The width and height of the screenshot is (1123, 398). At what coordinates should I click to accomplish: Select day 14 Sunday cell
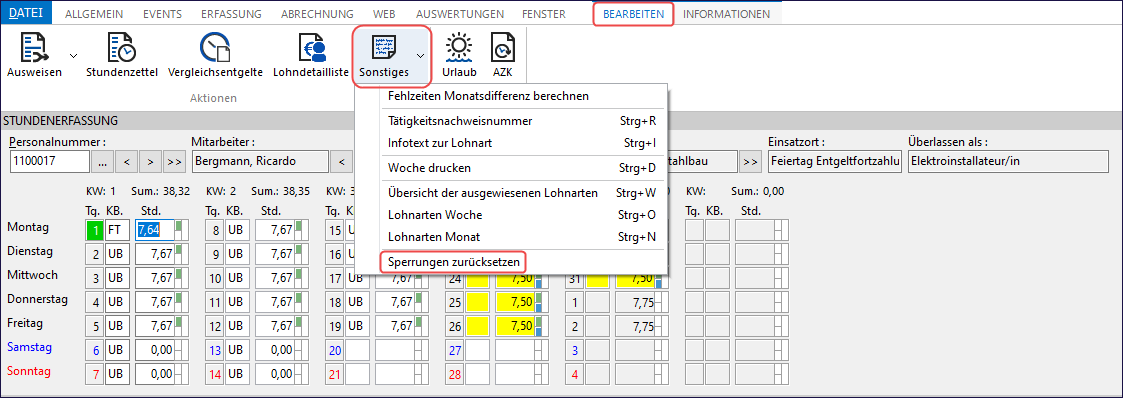(214, 374)
